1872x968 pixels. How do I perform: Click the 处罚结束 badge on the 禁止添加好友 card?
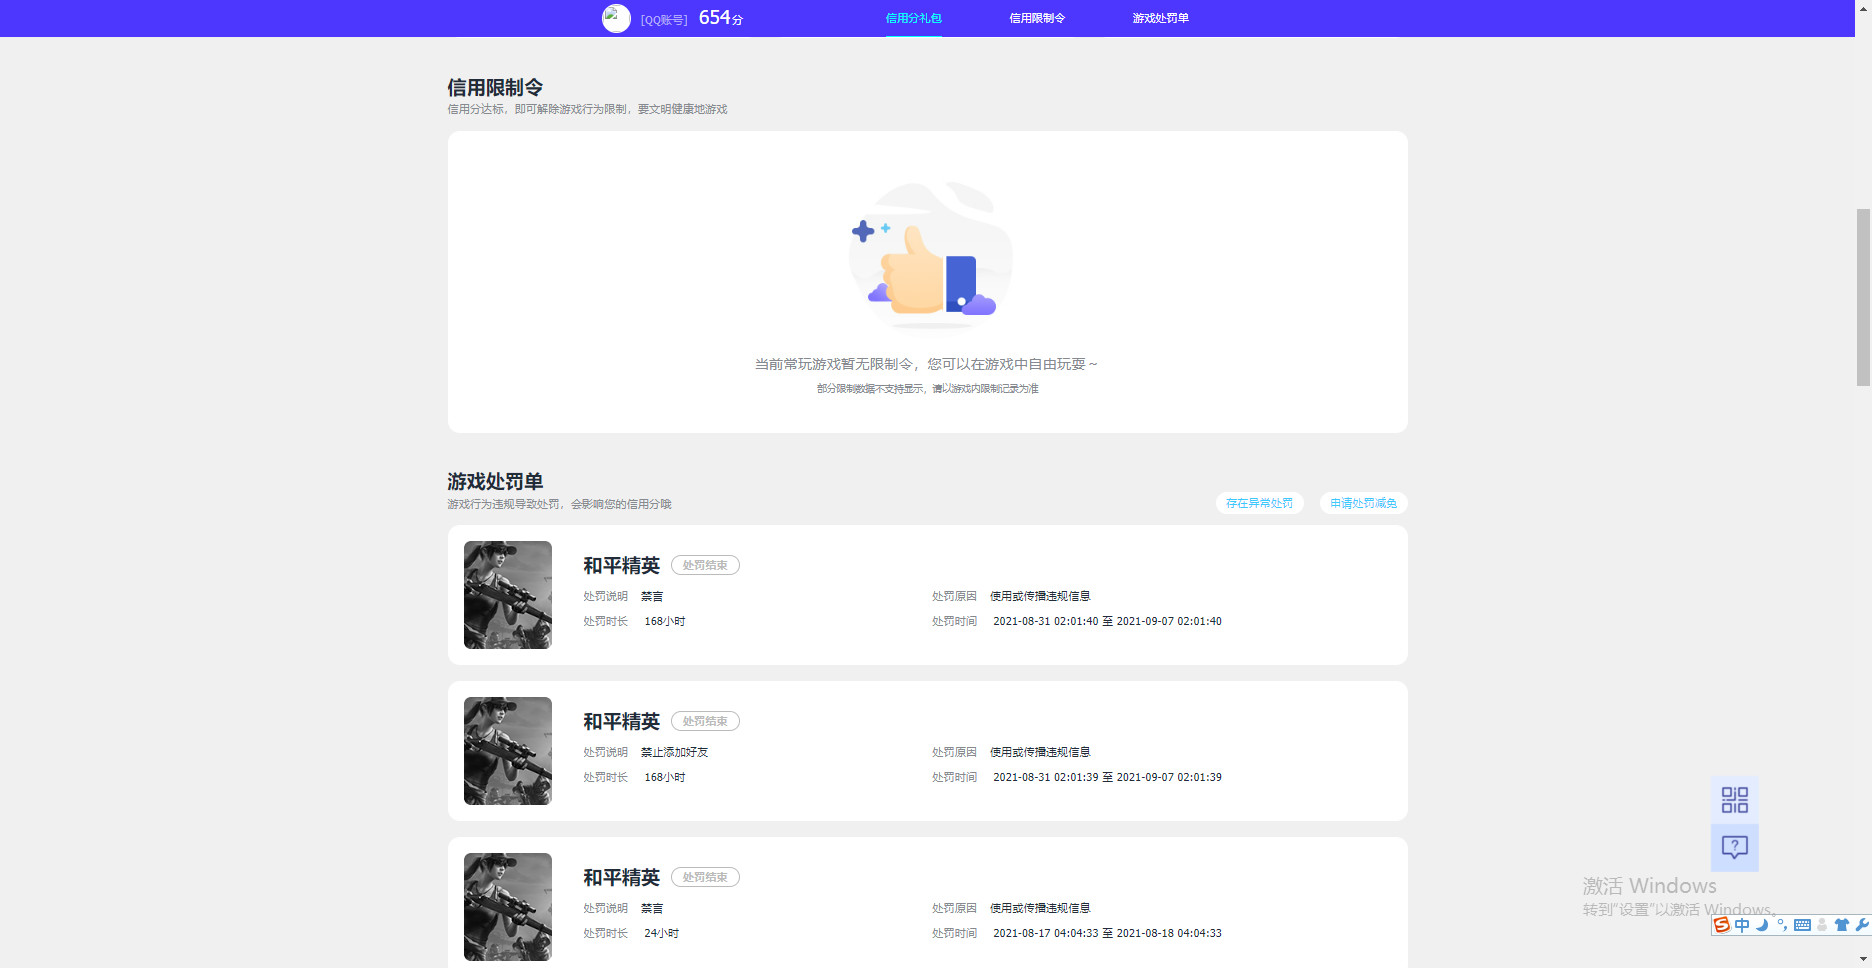705,721
